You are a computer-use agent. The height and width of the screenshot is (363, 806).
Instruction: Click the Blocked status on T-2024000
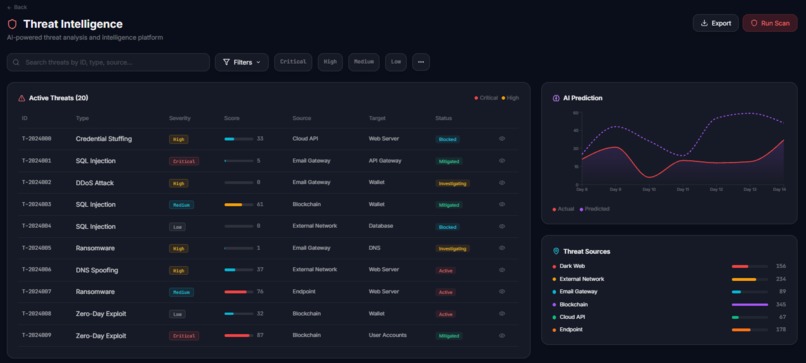click(x=448, y=139)
